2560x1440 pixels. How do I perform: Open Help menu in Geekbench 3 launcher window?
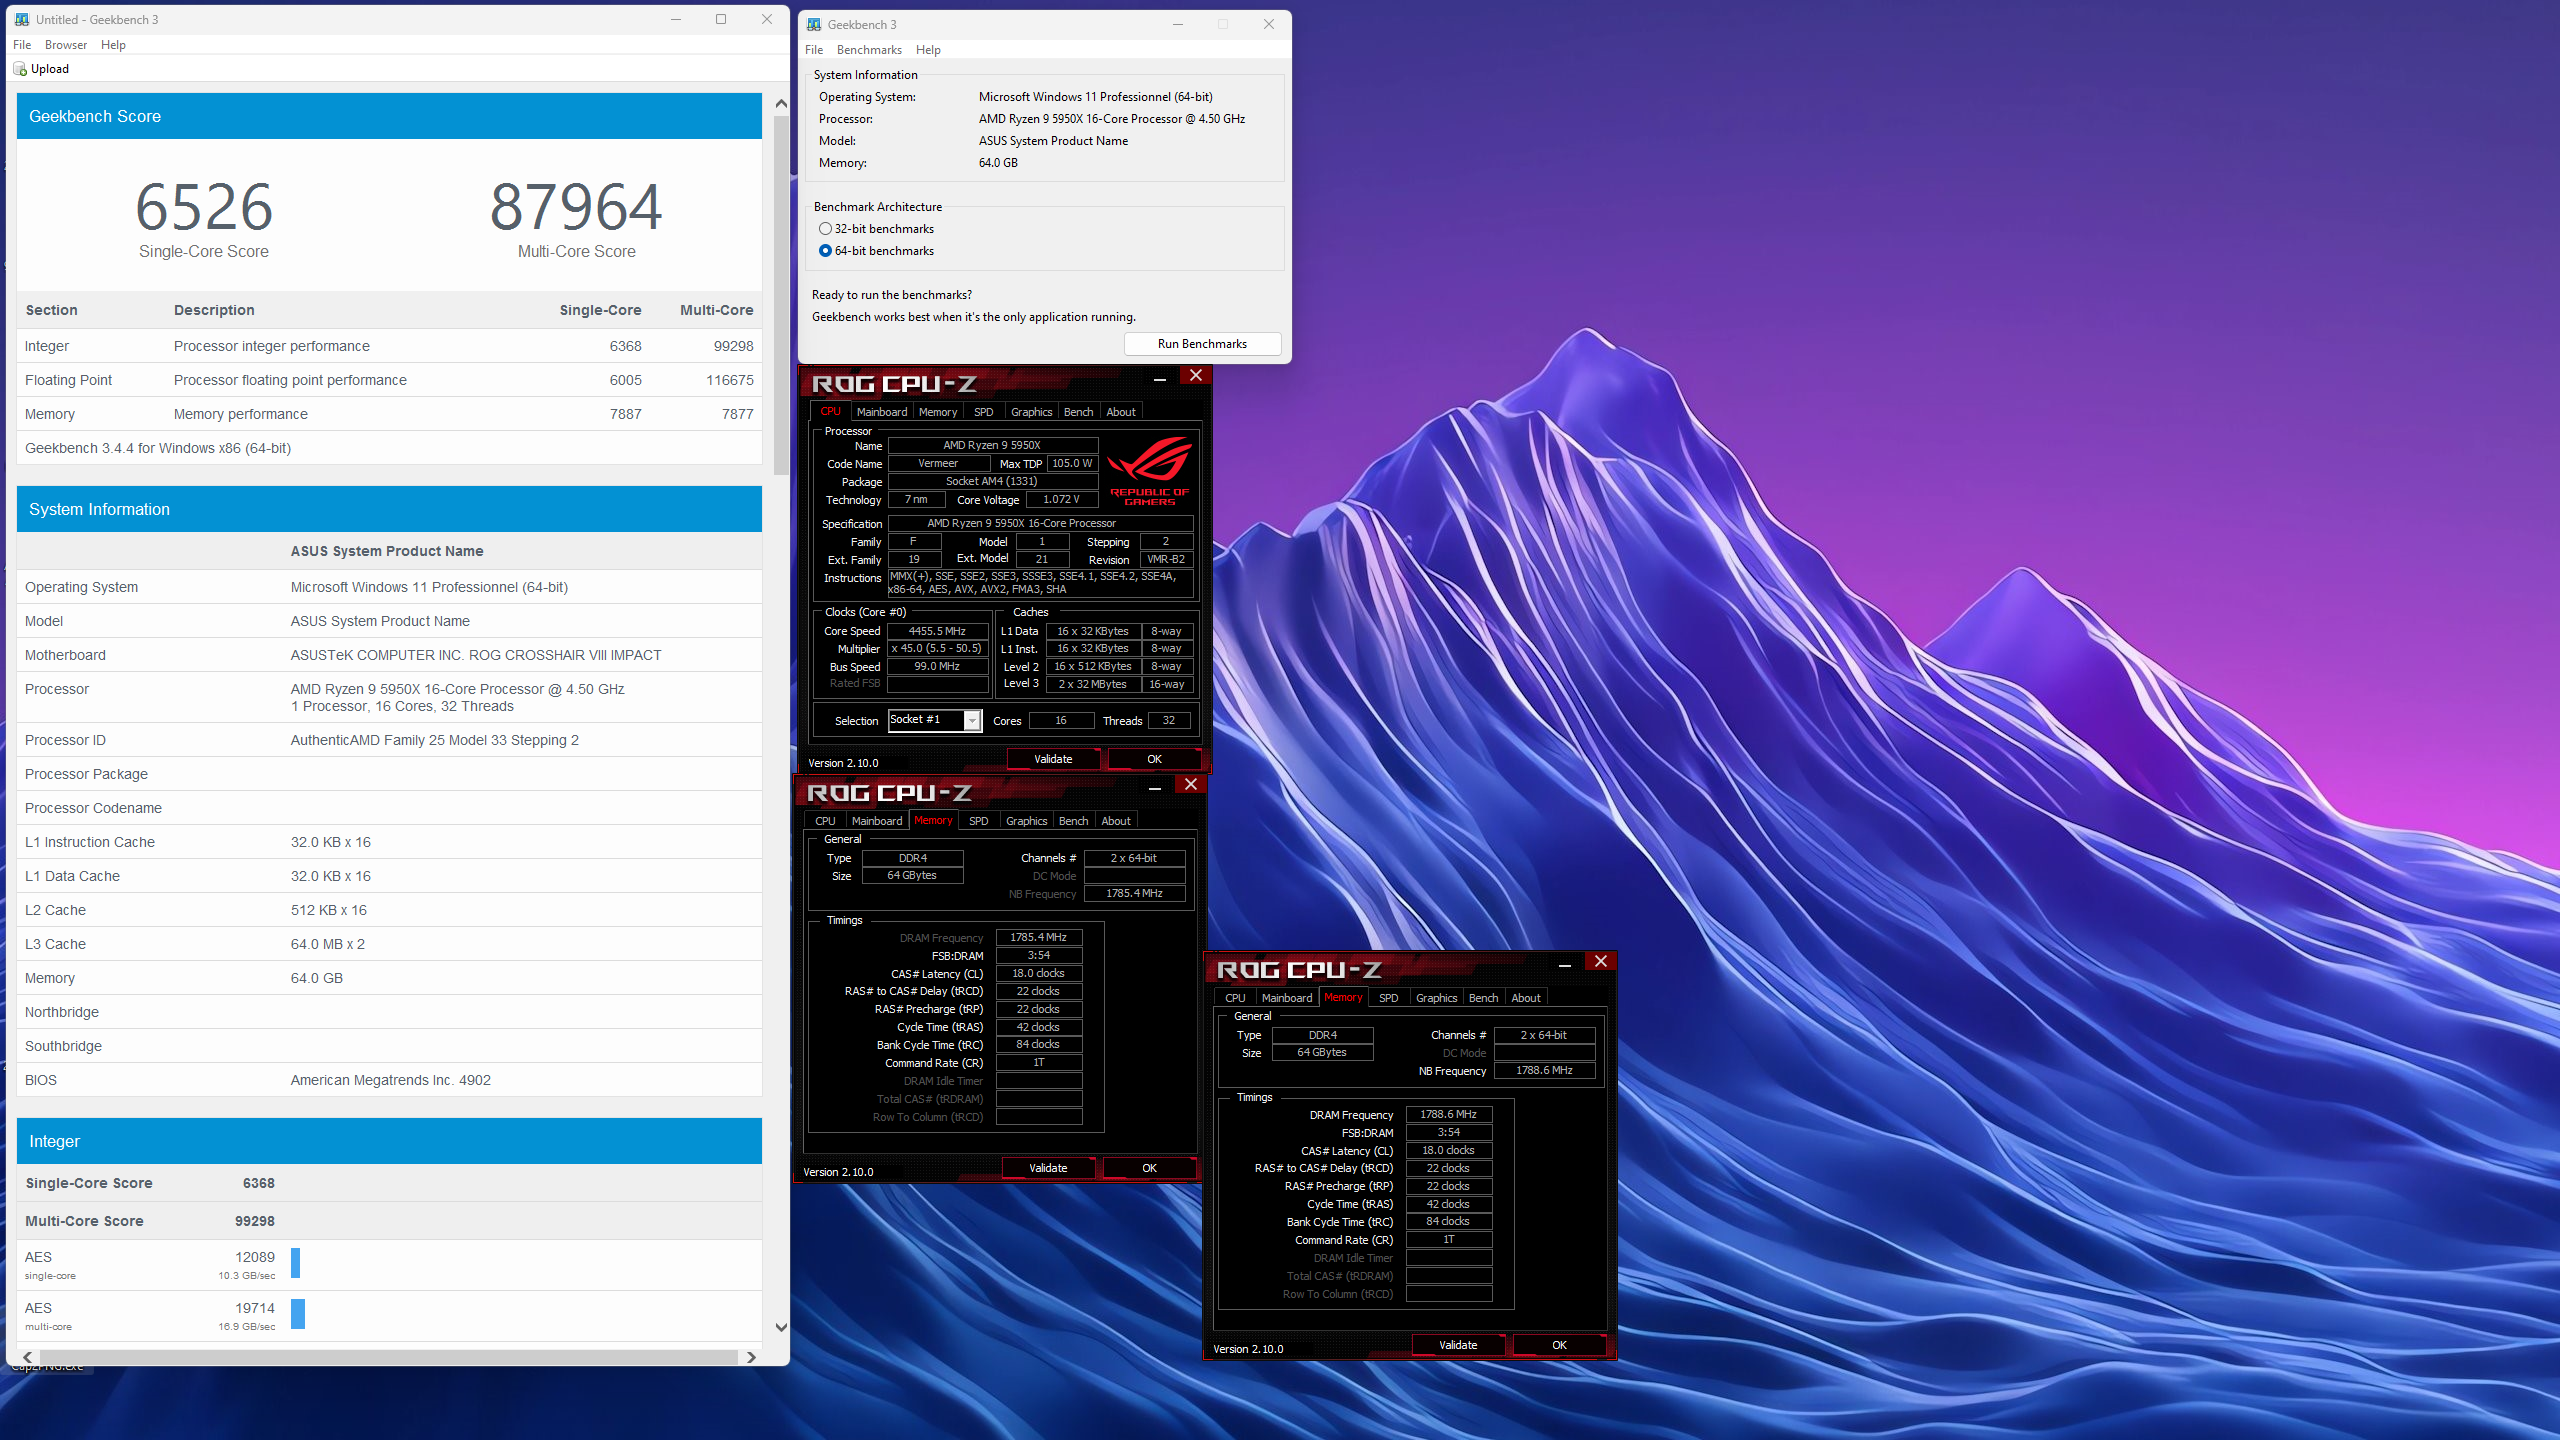(x=928, y=50)
